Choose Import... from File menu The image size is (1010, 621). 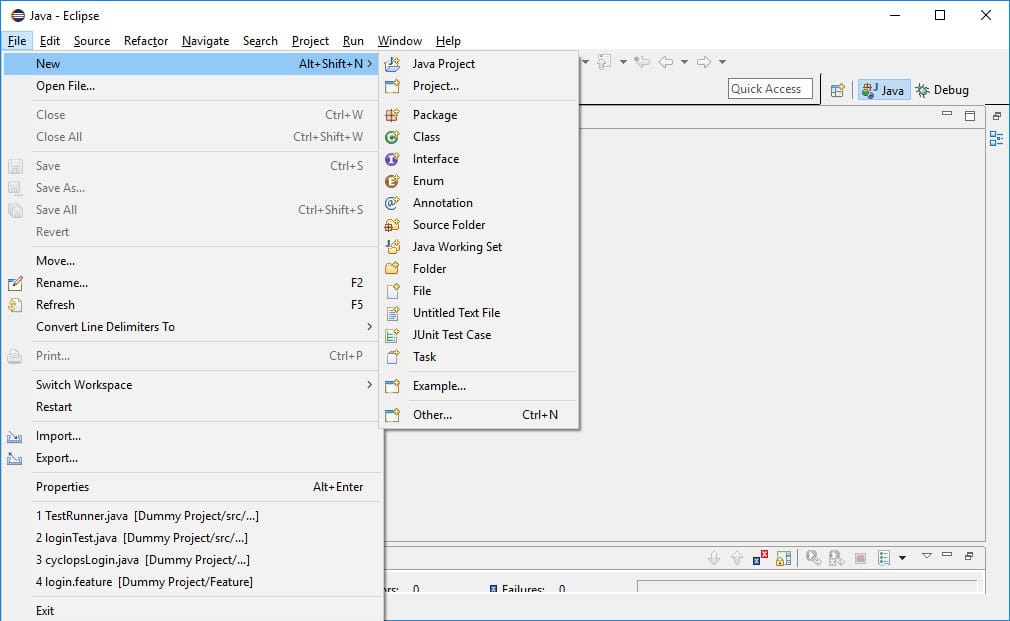(x=191, y=436)
